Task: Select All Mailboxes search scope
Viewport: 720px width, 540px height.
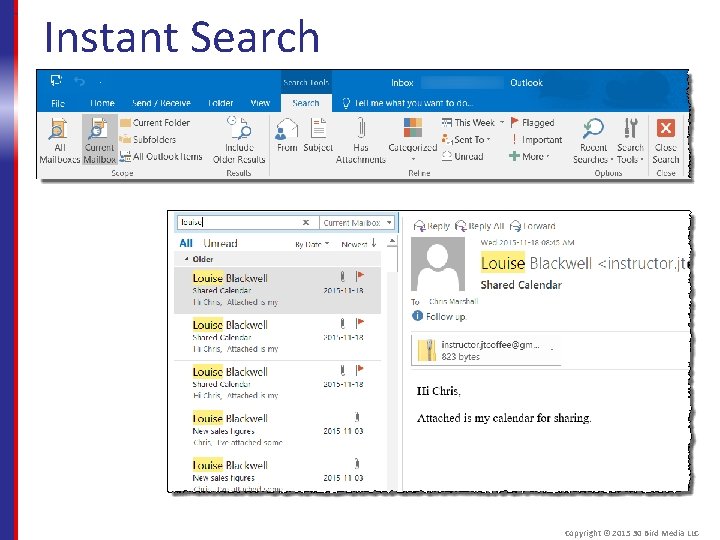Action: click(x=60, y=141)
